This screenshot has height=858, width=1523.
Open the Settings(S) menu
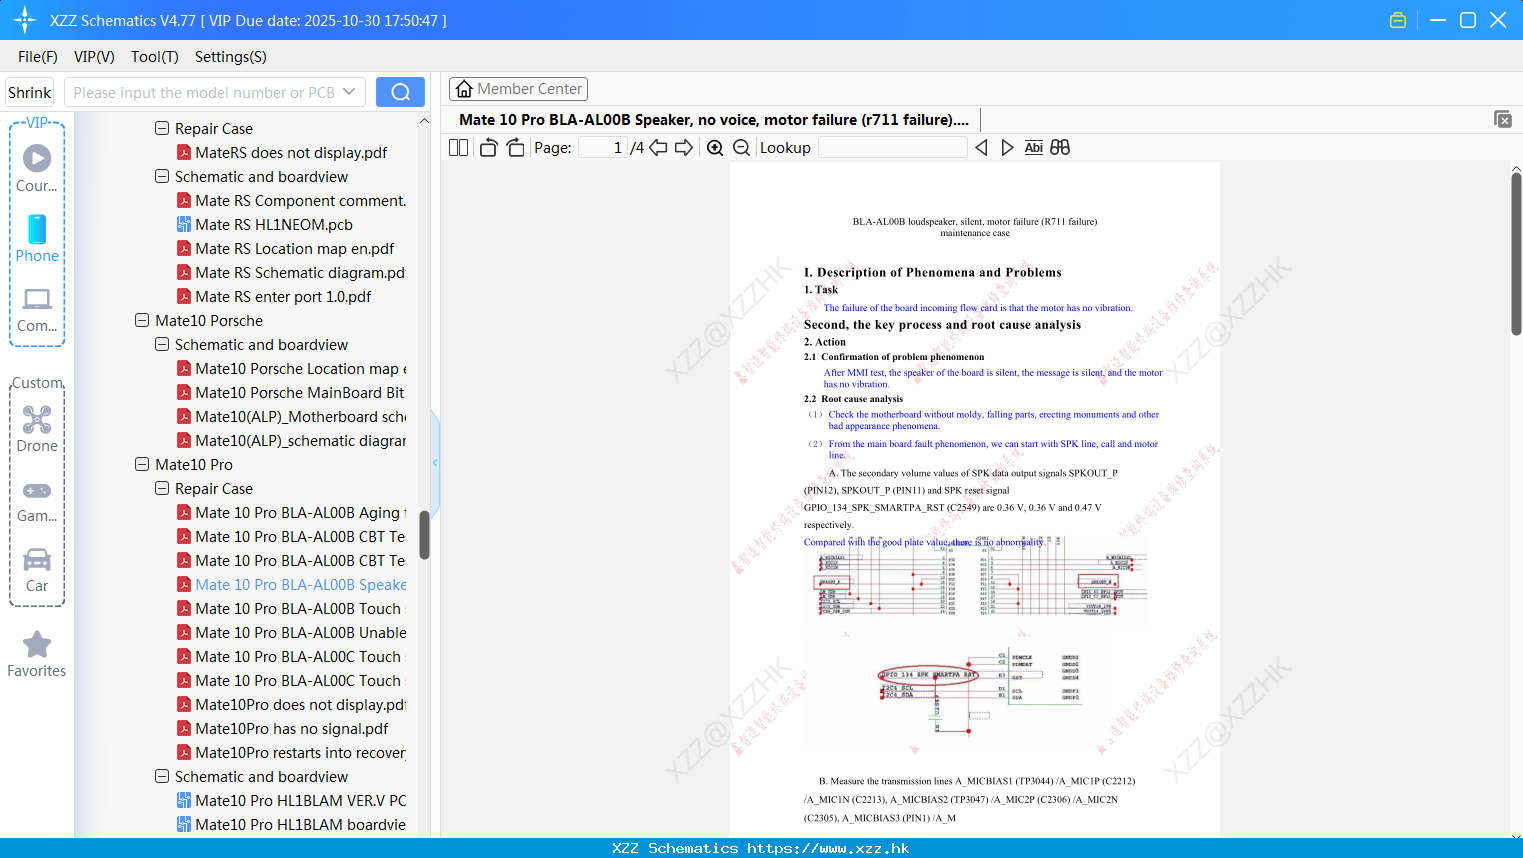click(231, 57)
